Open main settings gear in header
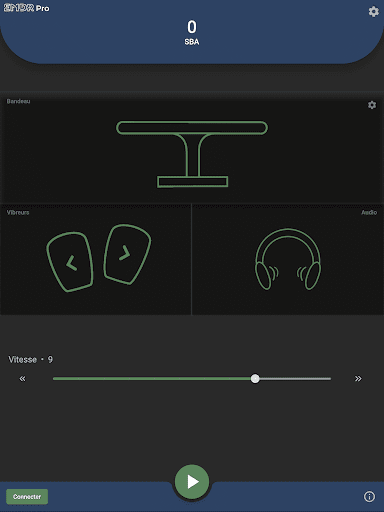The width and height of the screenshot is (384, 512). pyautogui.click(x=373, y=12)
